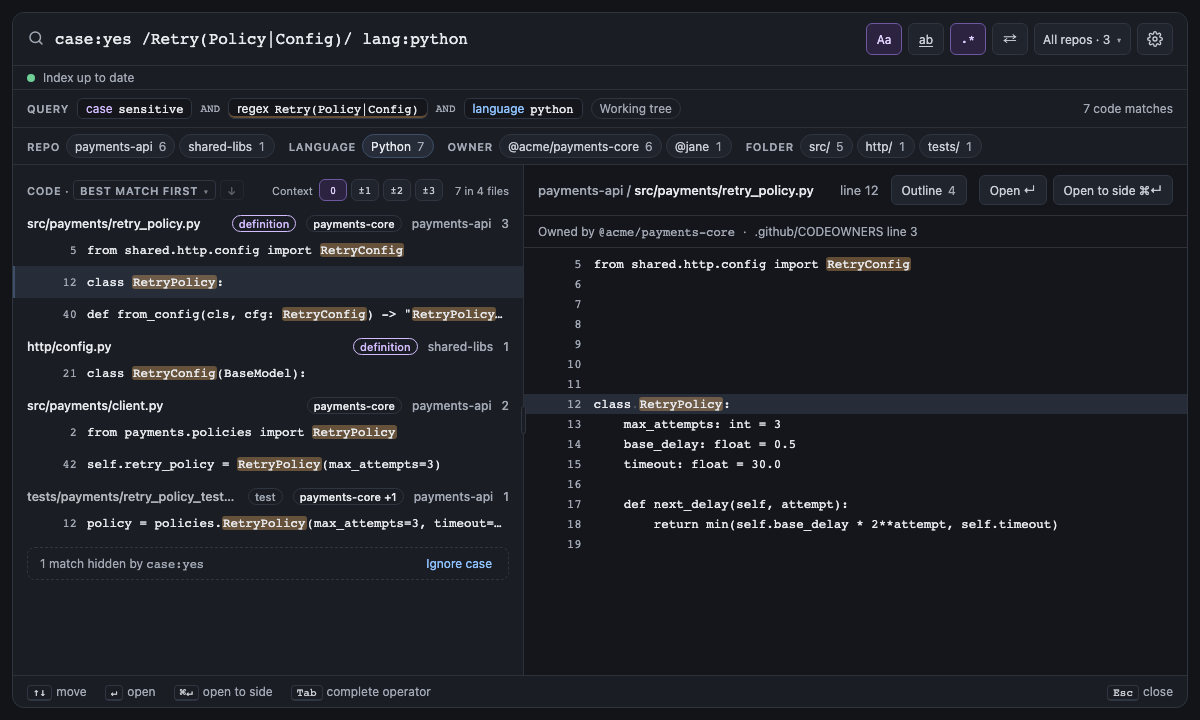This screenshot has width=1200, height=720.
Task: Click definition badge on retry_policy.py
Action: click(265, 224)
